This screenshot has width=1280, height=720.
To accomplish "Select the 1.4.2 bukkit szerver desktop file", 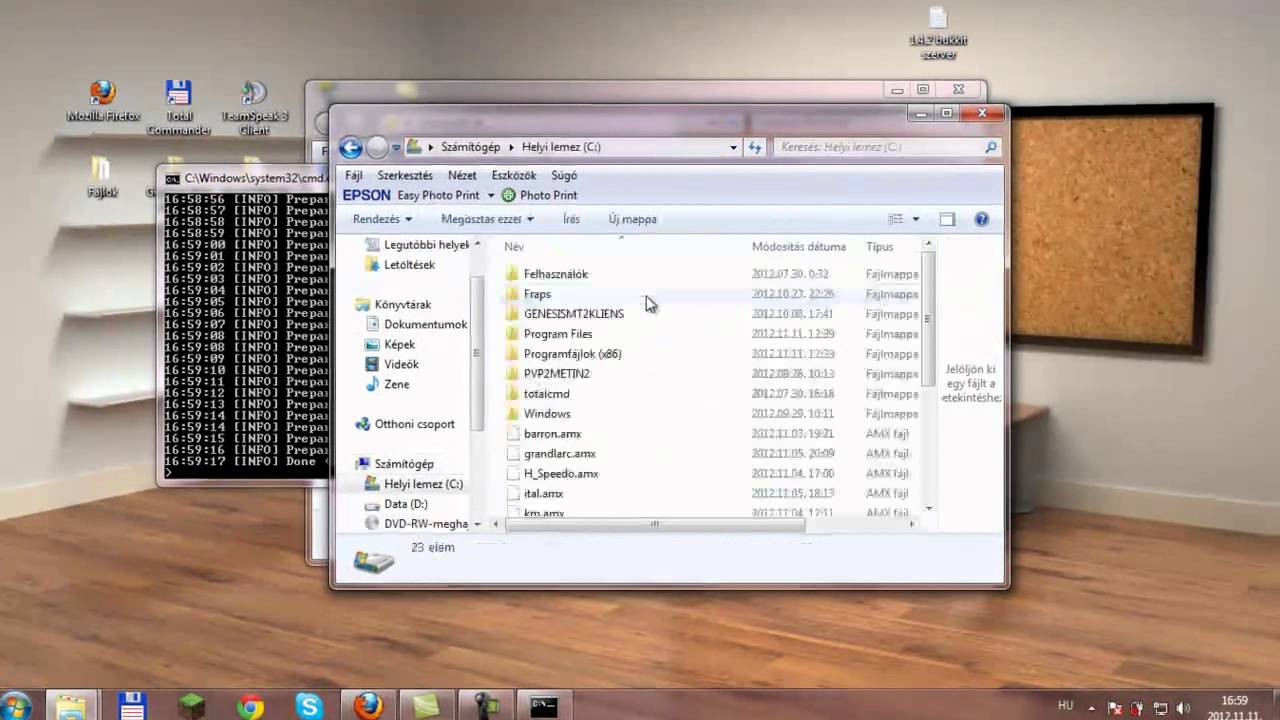I will tap(937, 32).
